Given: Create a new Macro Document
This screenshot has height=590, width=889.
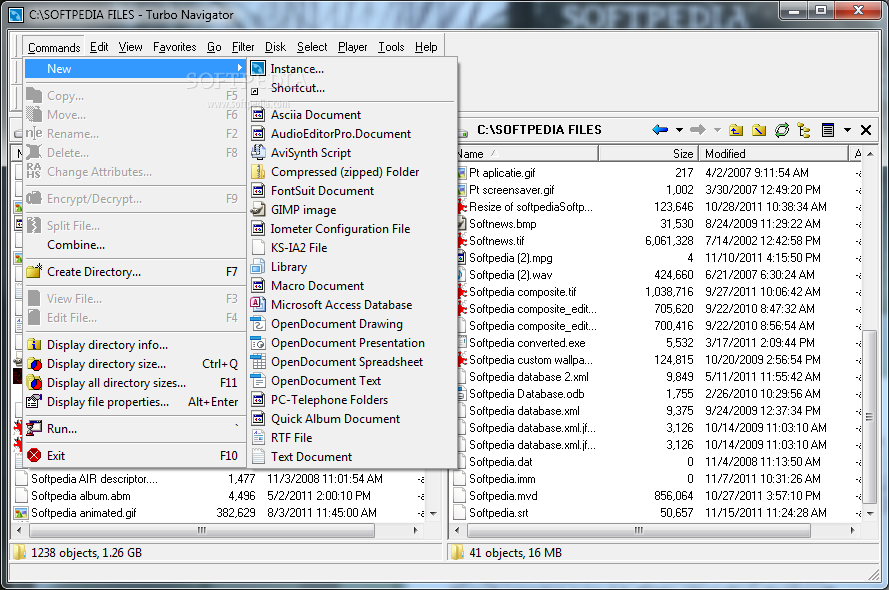Looking at the screenshot, I should (352, 286).
